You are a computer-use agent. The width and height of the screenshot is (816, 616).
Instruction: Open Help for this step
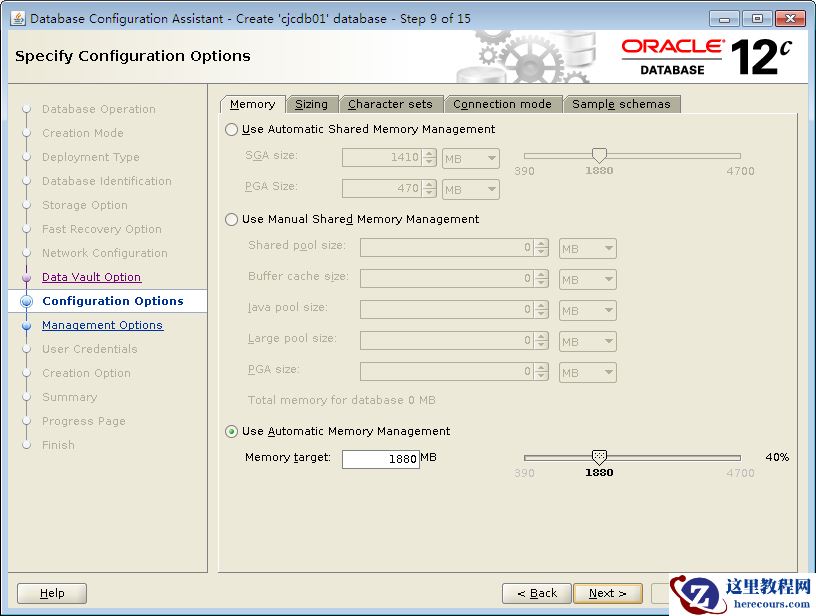pos(52,593)
